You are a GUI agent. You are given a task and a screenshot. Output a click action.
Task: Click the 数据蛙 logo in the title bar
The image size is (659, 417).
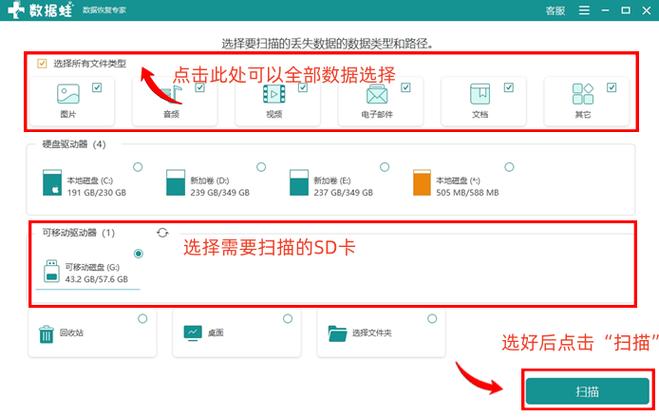pos(41,10)
